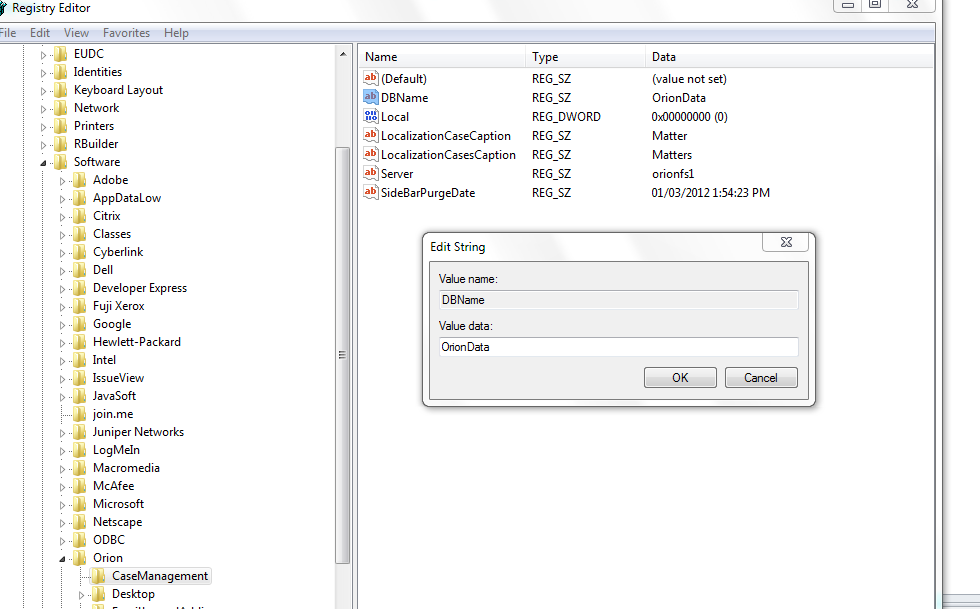The image size is (980, 609).
Task: Click the tree pane vertical scrollbar thumb
Action: pos(342,355)
